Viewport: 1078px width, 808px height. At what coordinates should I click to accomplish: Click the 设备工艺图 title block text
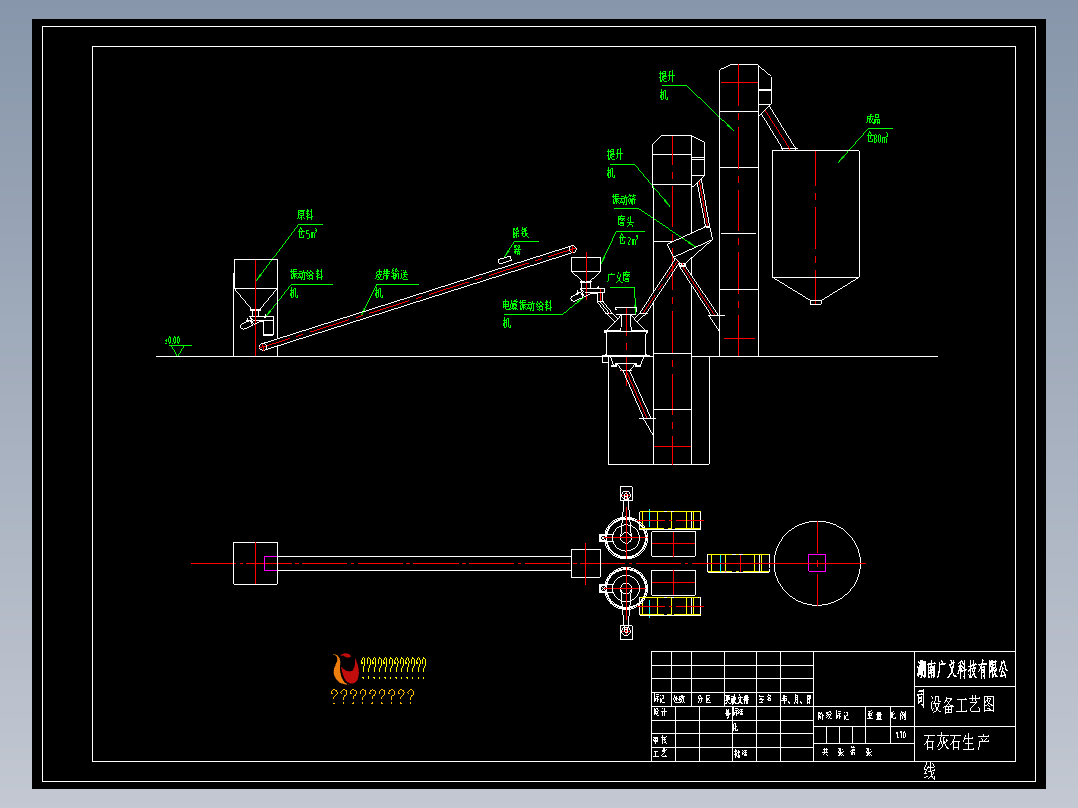point(962,704)
